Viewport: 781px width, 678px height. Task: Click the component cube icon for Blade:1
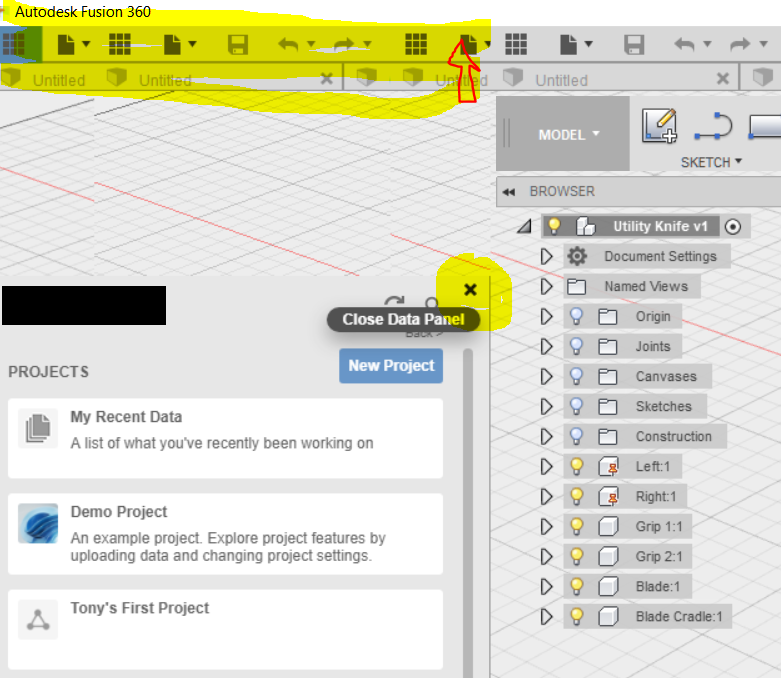tap(608, 587)
